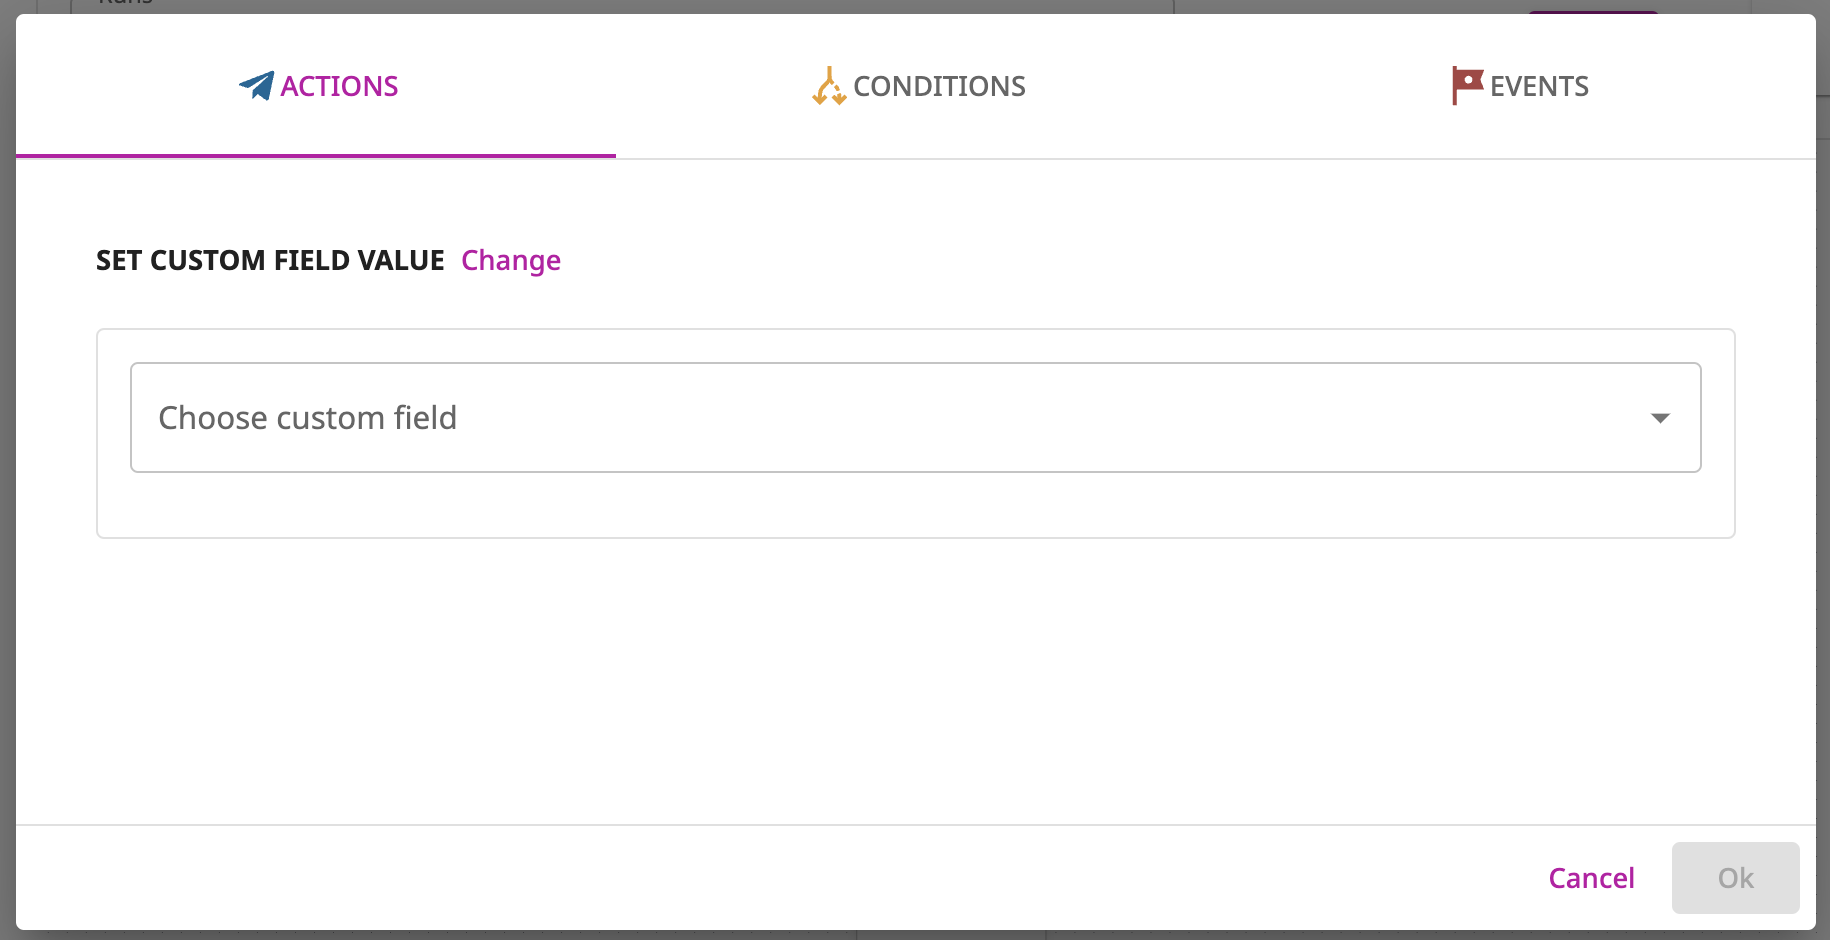Viewport: 1830px width, 940px height.
Task: Click the blank area below the custom field panel
Action: click(915, 680)
